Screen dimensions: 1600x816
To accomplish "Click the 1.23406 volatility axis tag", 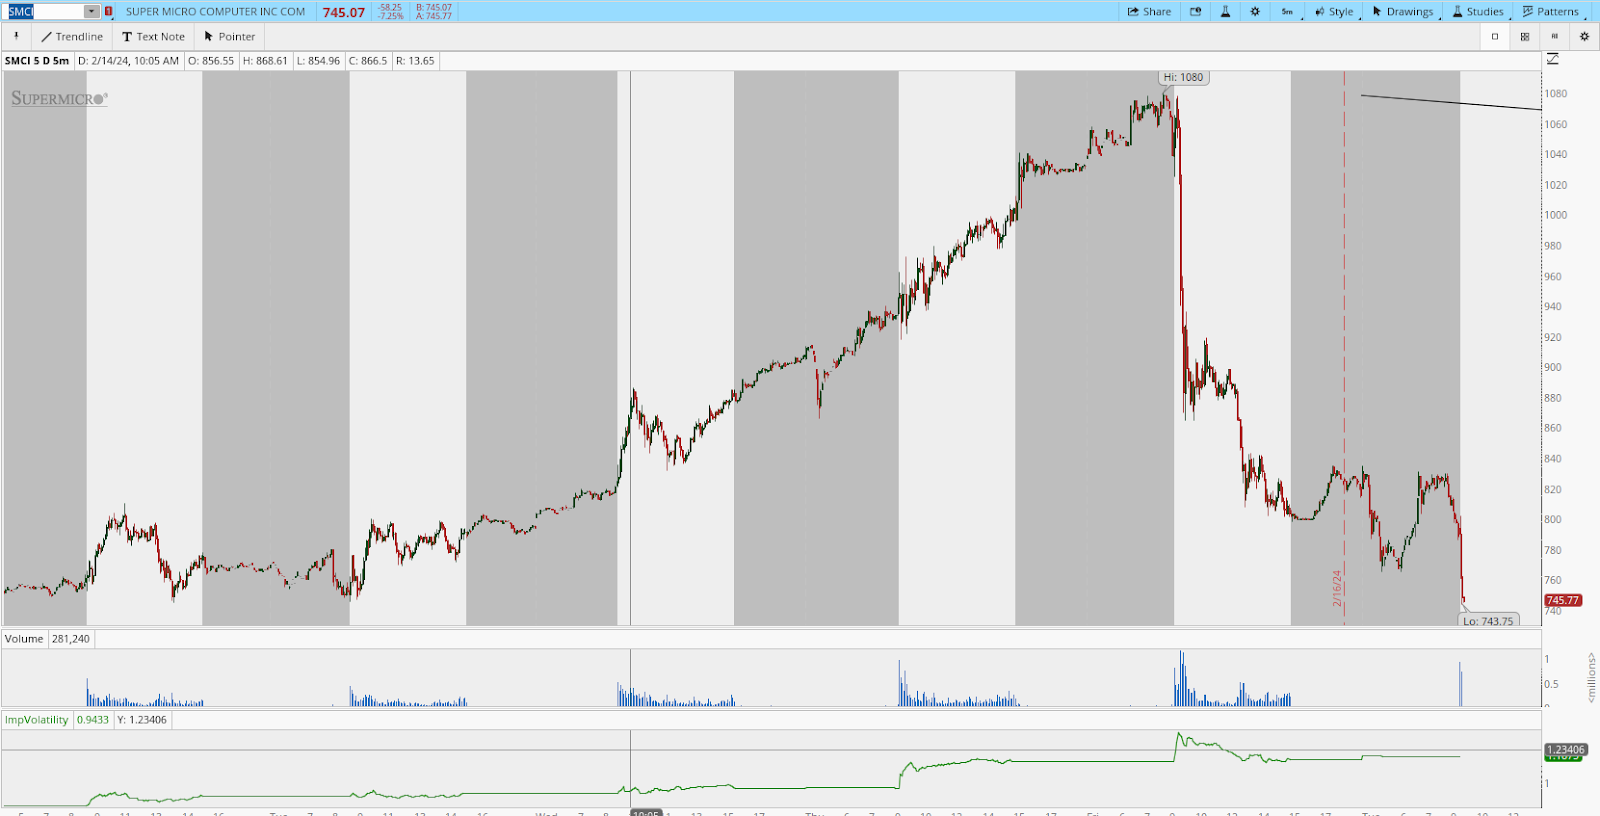I will [x=1565, y=749].
